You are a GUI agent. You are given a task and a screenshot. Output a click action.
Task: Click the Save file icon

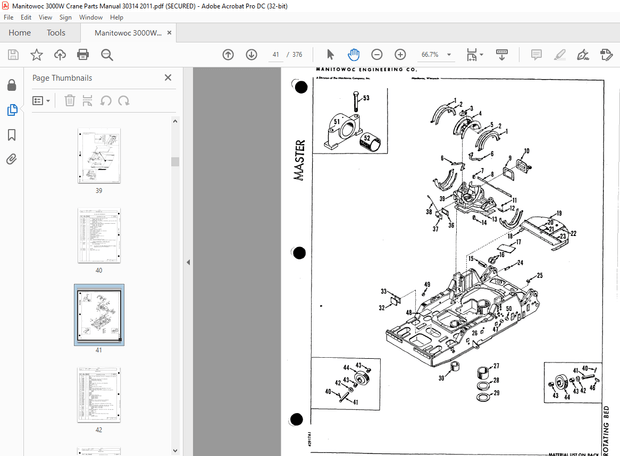click(x=13, y=55)
